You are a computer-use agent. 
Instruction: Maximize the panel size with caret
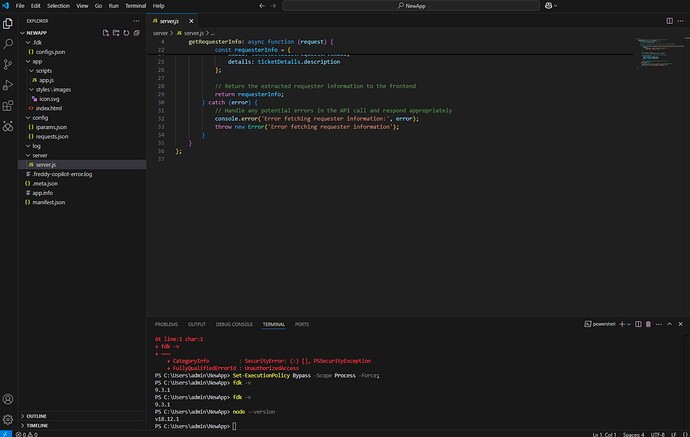coord(669,324)
